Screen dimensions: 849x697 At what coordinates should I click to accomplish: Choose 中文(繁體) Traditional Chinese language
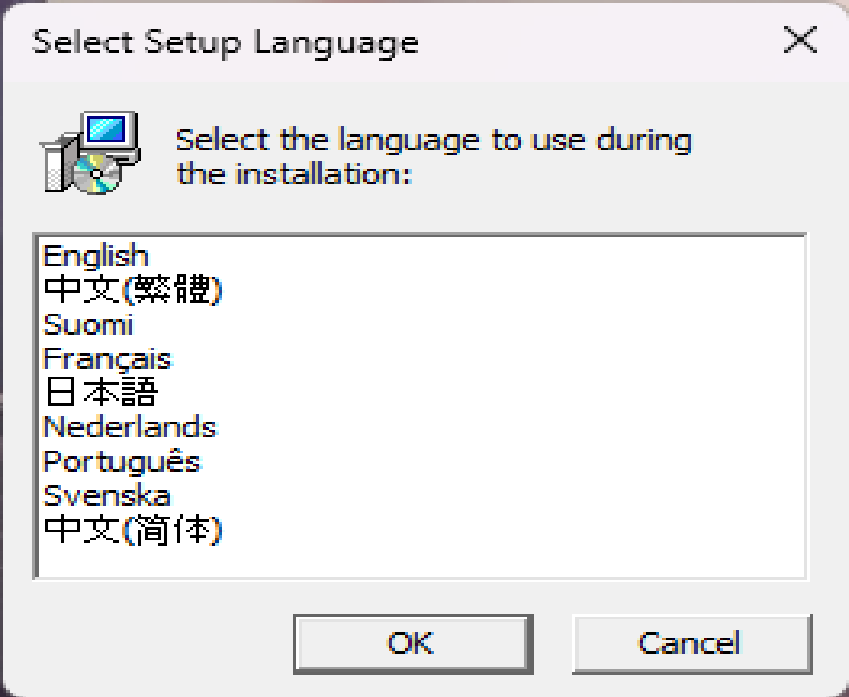(133, 290)
